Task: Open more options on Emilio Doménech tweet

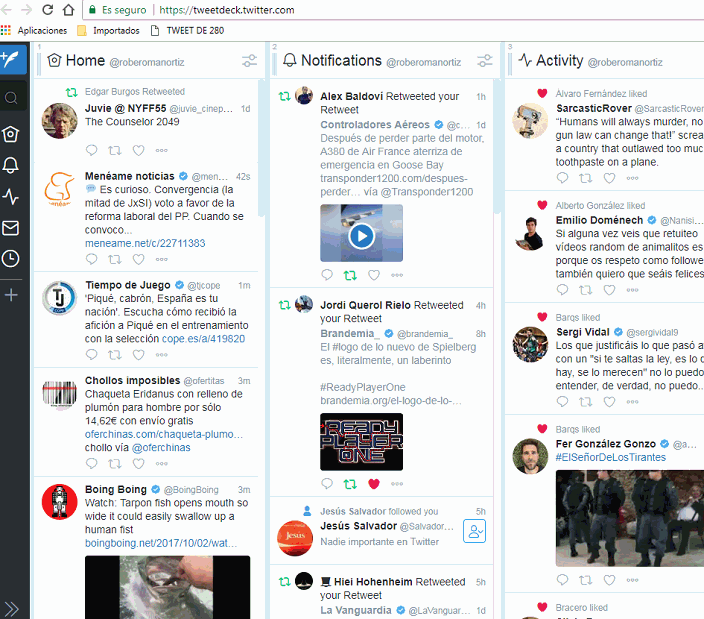Action: (633, 290)
